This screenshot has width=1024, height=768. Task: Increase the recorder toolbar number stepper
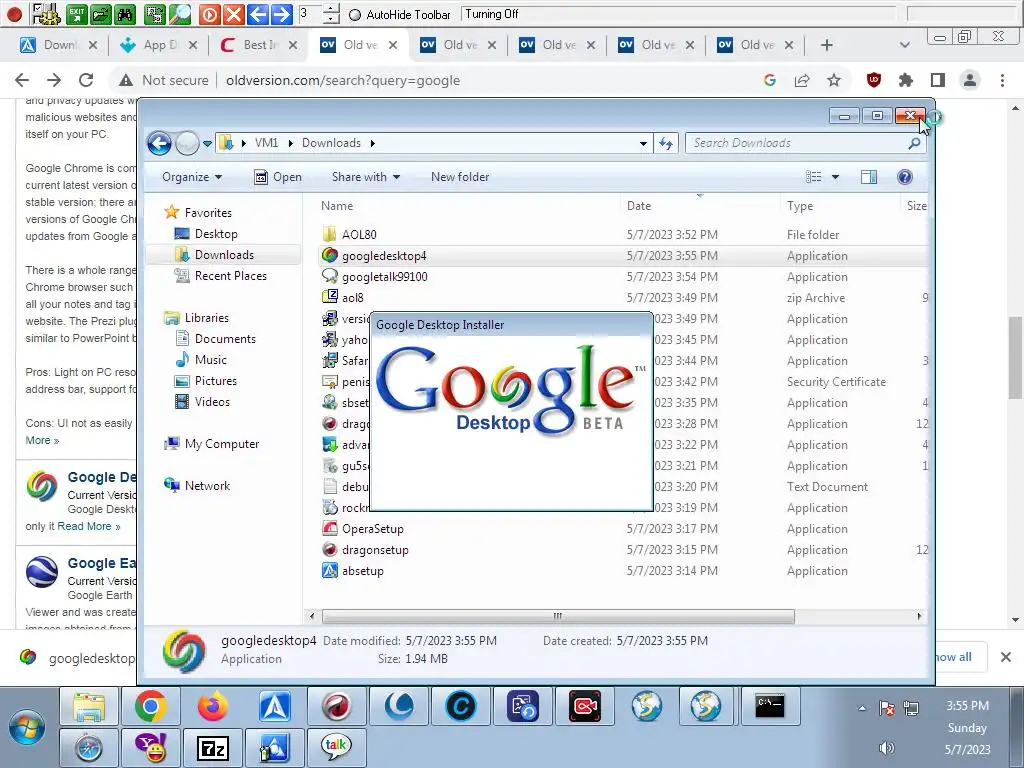(332, 8)
